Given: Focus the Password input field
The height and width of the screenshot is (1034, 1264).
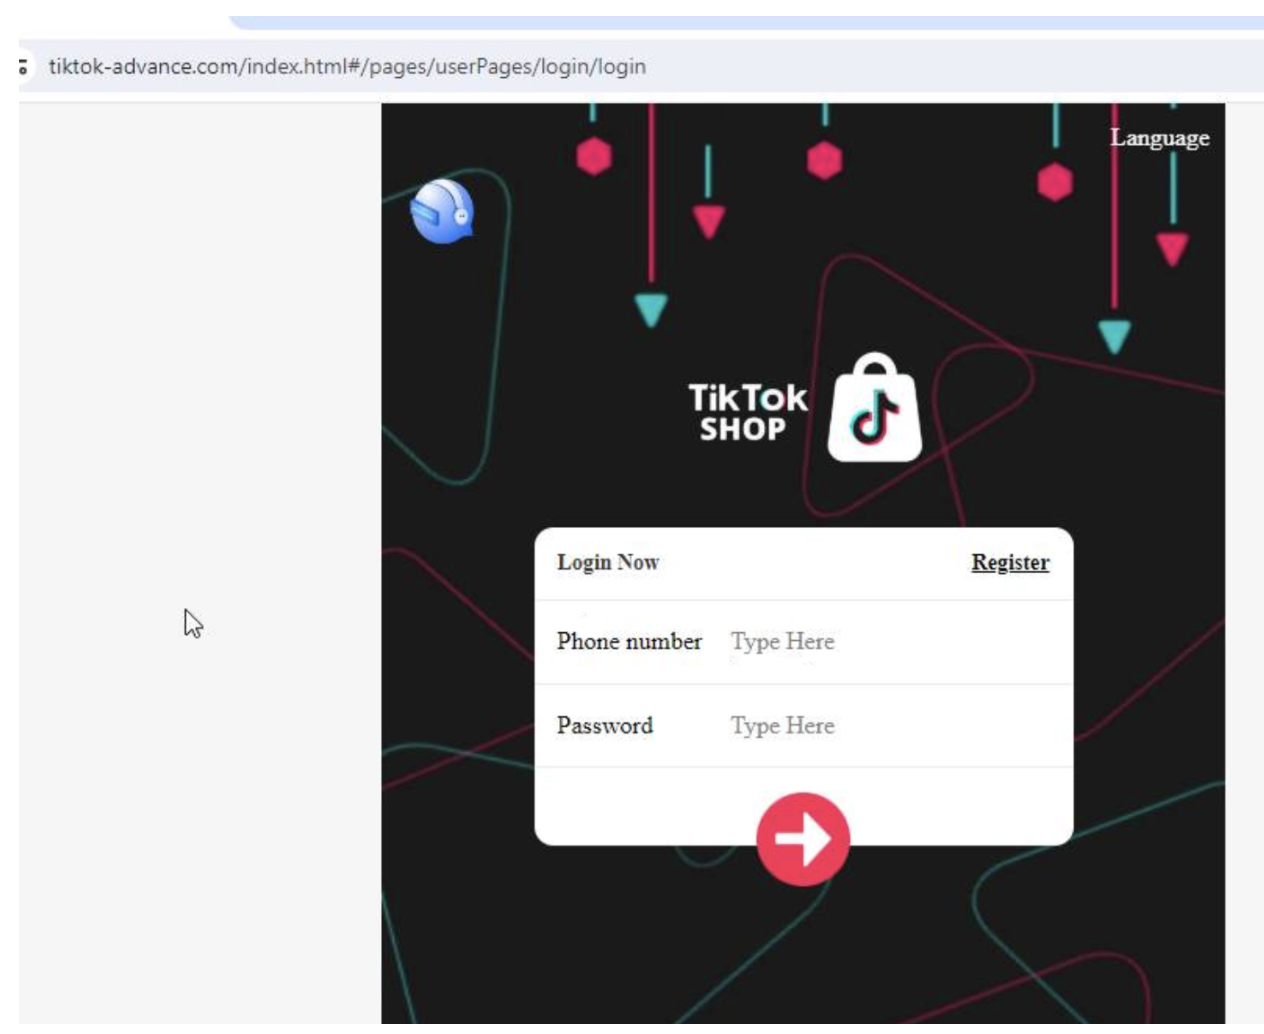Looking at the screenshot, I should click(x=890, y=725).
